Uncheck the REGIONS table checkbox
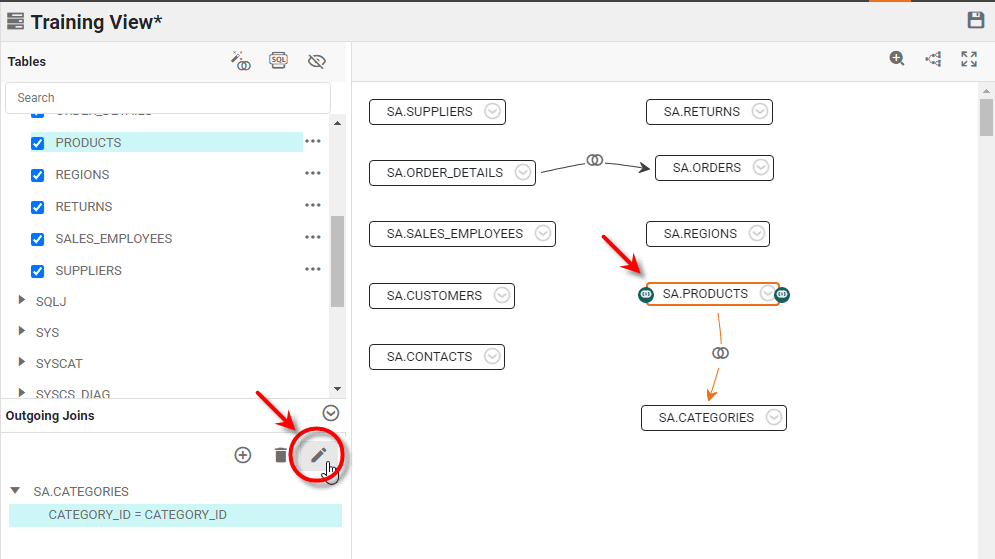The width and height of the screenshot is (995, 559). pyautogui.click(x=38, y=175)
